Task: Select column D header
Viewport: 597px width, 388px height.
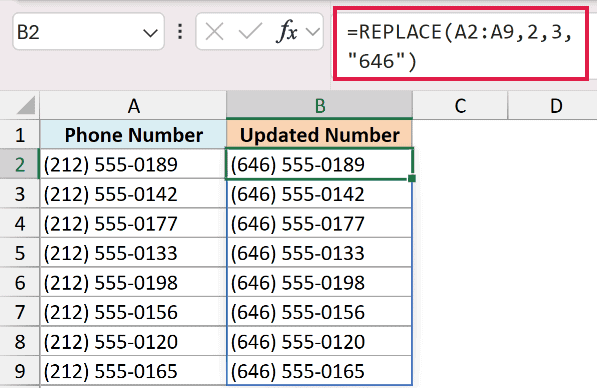Action: click(552, 105)
